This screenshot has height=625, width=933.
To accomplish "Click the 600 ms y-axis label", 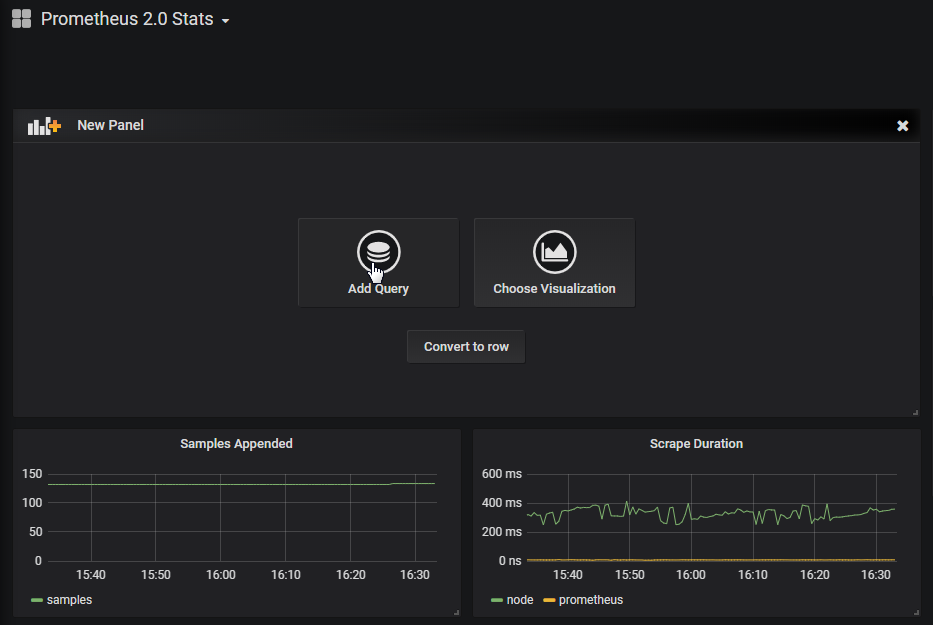I will click(x=502, y=474).
